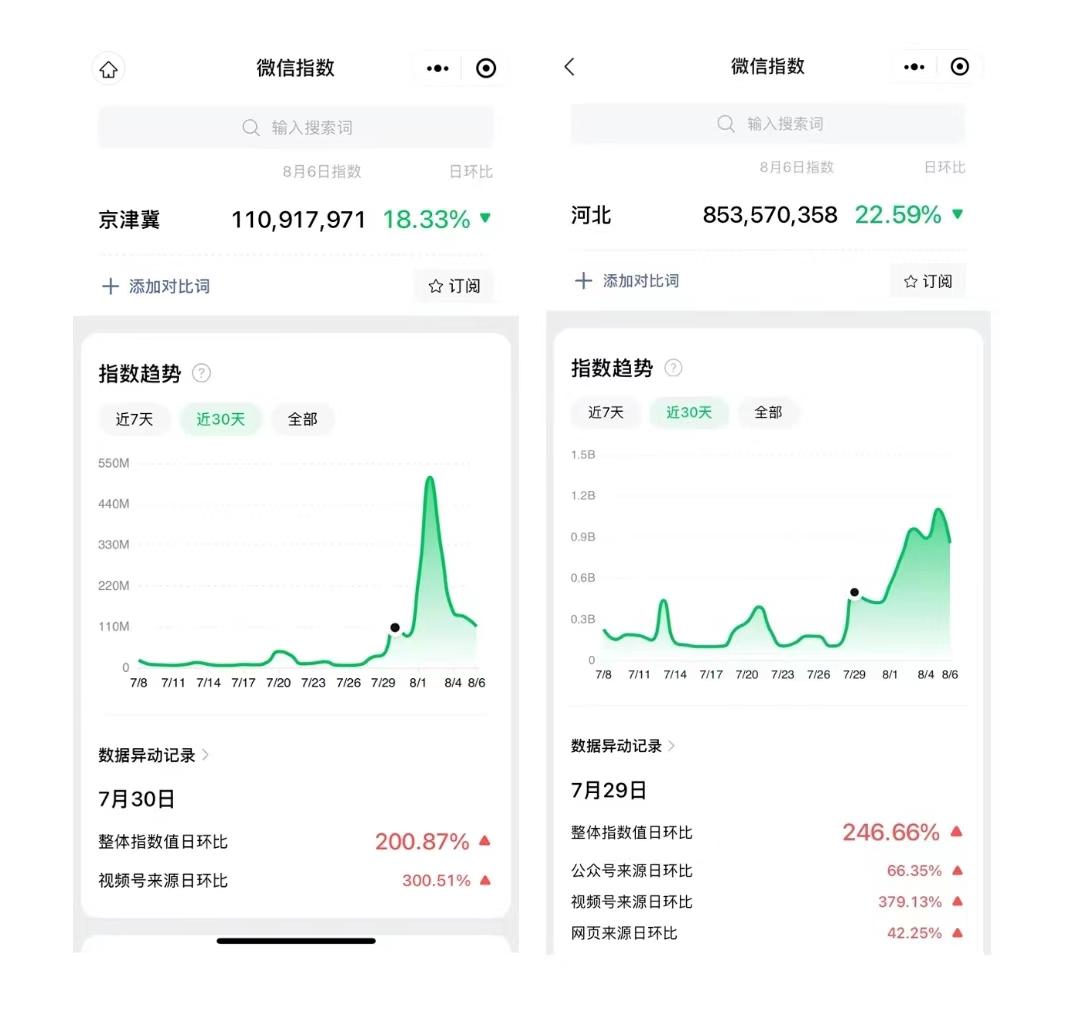Click the 7月30日 date heading
The height and width of the screenshot is (1018, 1072).
[137, 799]
